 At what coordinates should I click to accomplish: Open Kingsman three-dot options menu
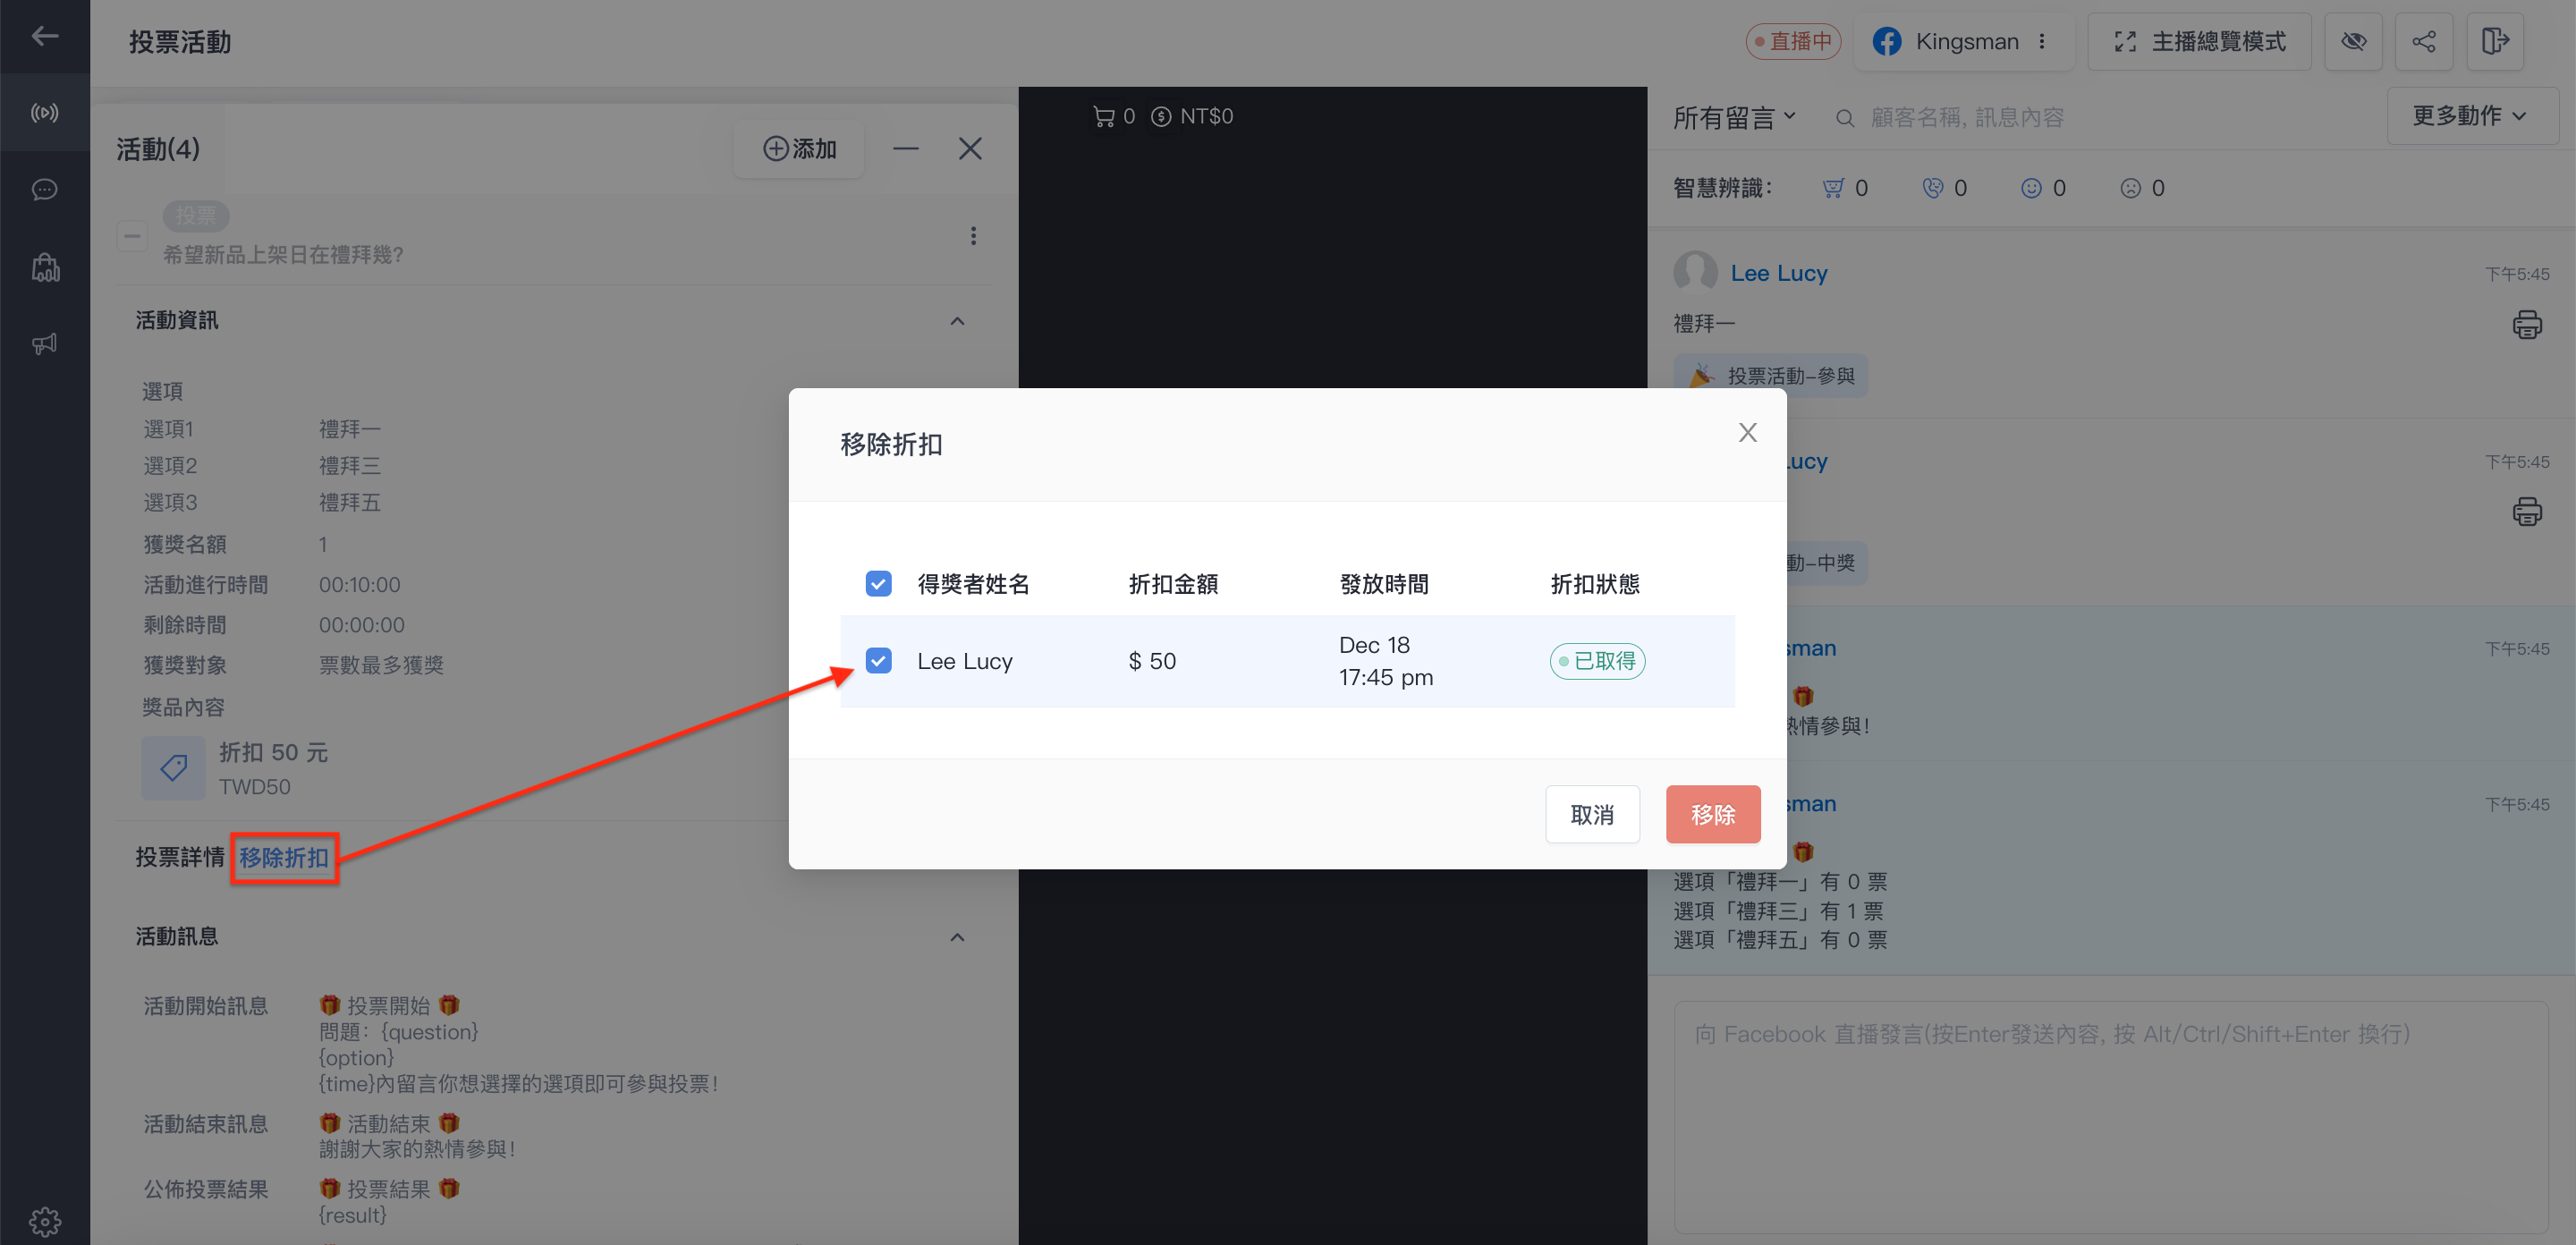[2041, 42]
